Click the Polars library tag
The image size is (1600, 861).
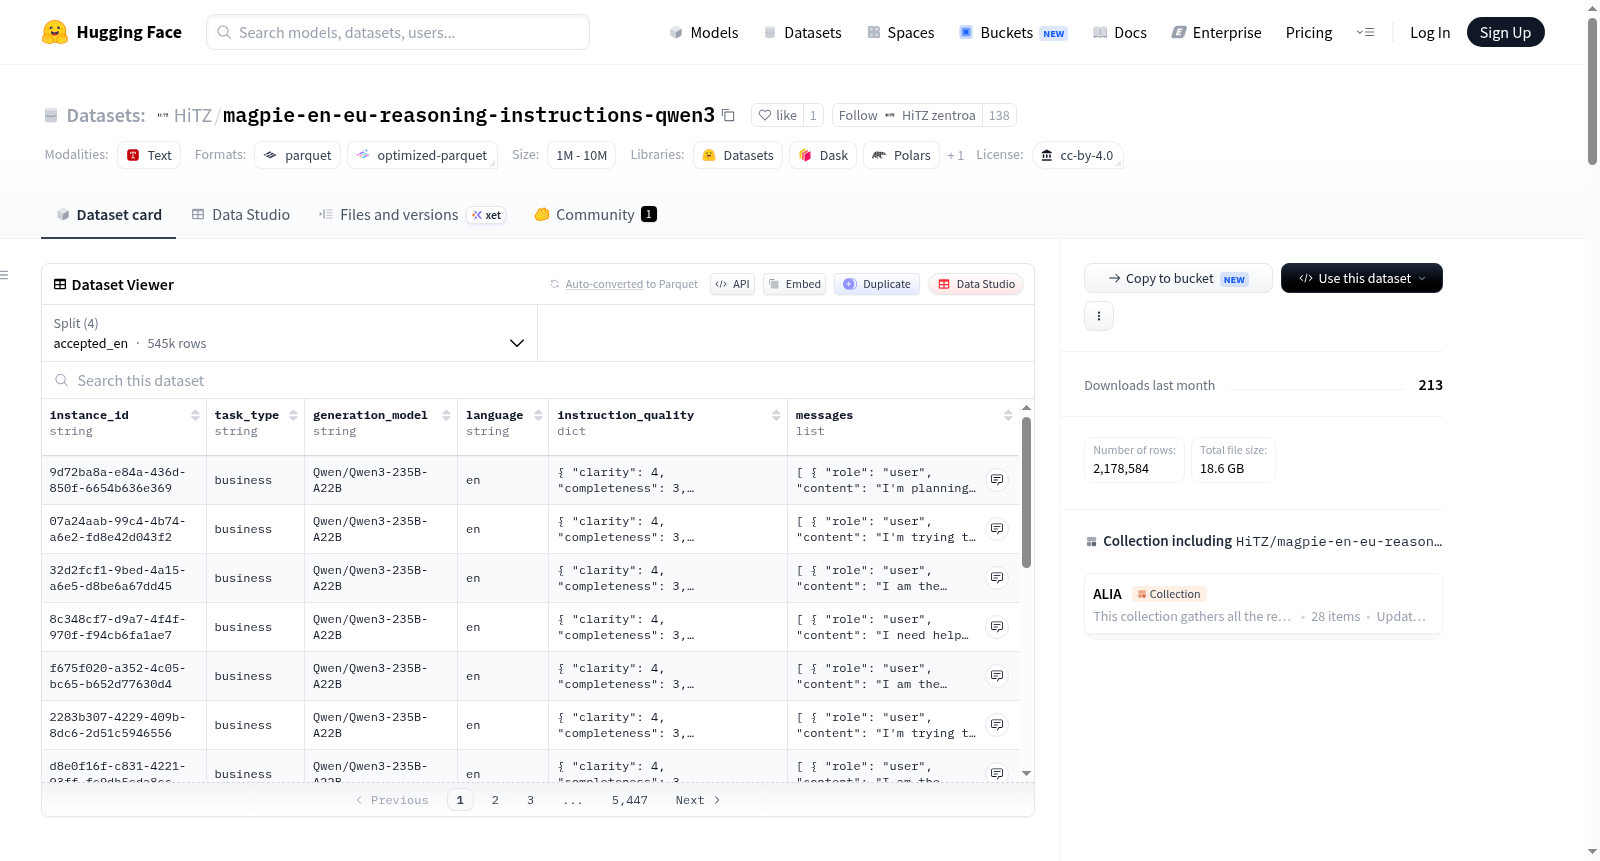[x=901, y=155]
